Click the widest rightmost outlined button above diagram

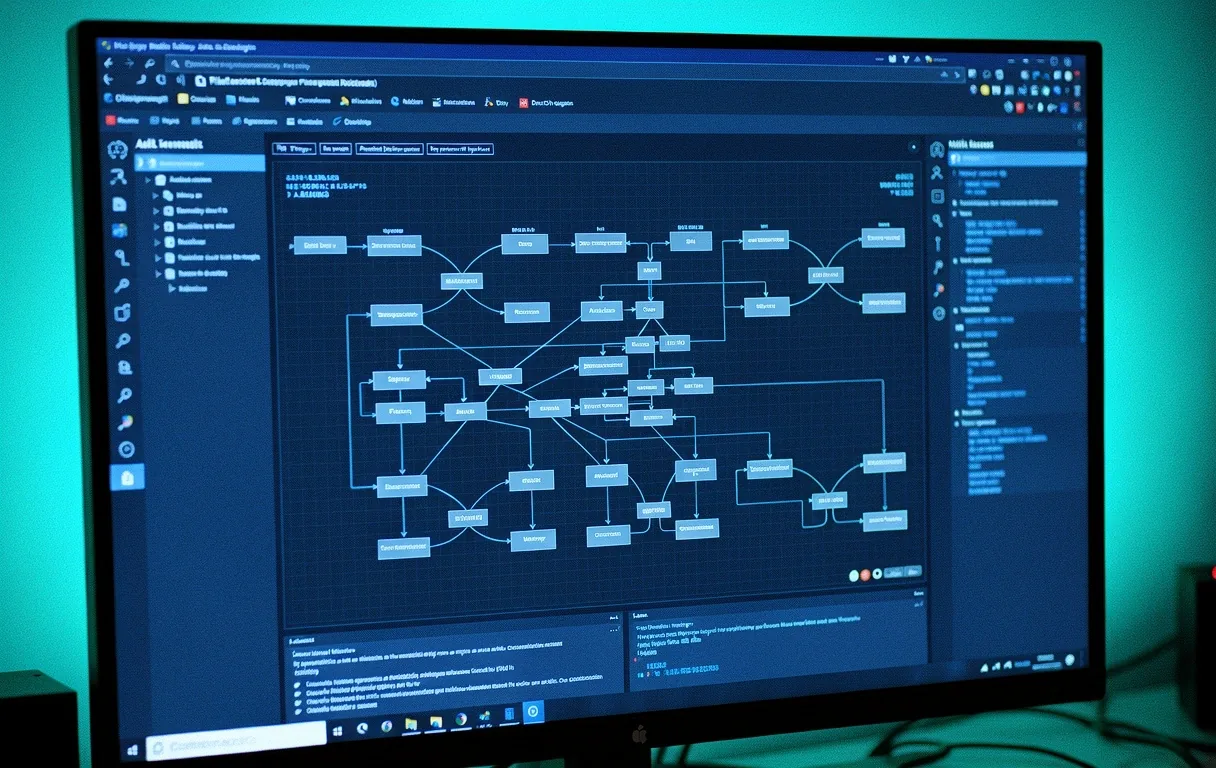tap(460, 149)
